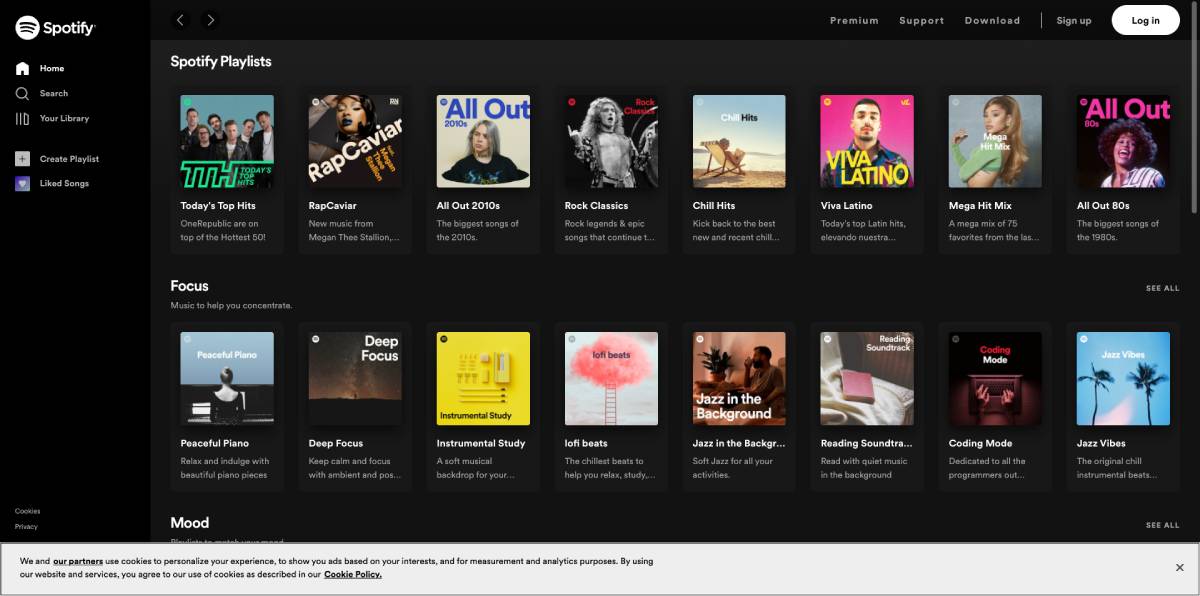This screenshot has height=596, width=1200.
Task: Open Your Library sidebar icon
Action: click(22, 118)
